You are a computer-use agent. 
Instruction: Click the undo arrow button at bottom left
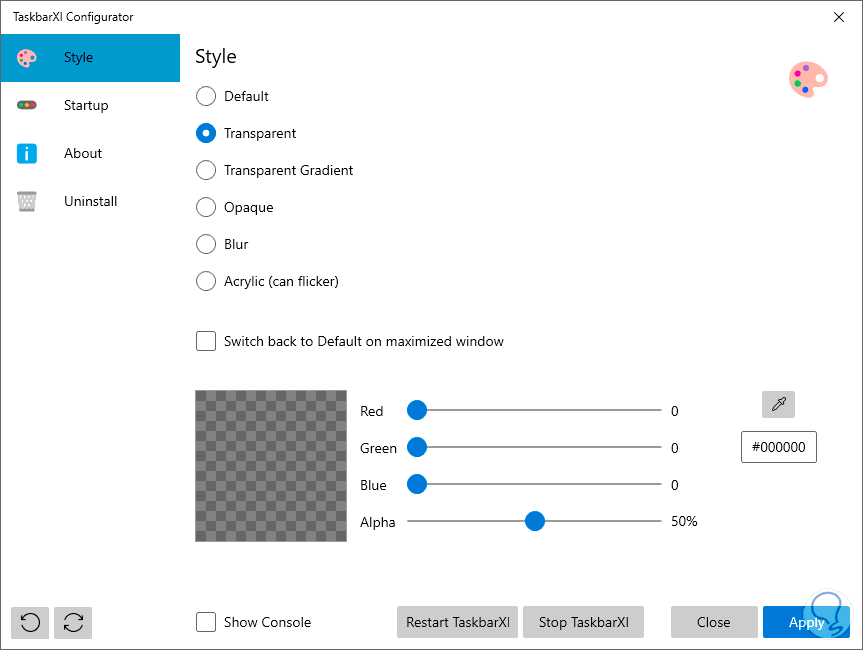[30, 622]
